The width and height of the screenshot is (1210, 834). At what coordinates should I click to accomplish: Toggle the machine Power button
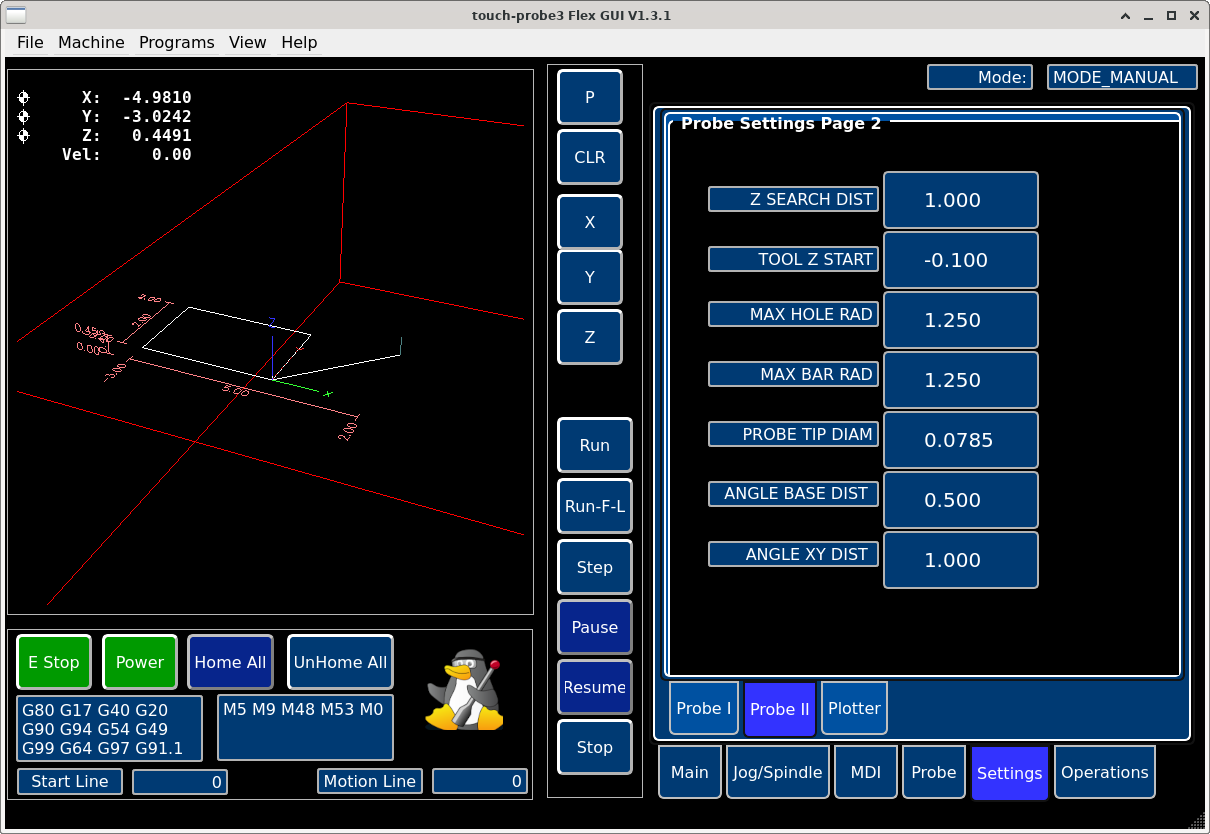point(140,662)
